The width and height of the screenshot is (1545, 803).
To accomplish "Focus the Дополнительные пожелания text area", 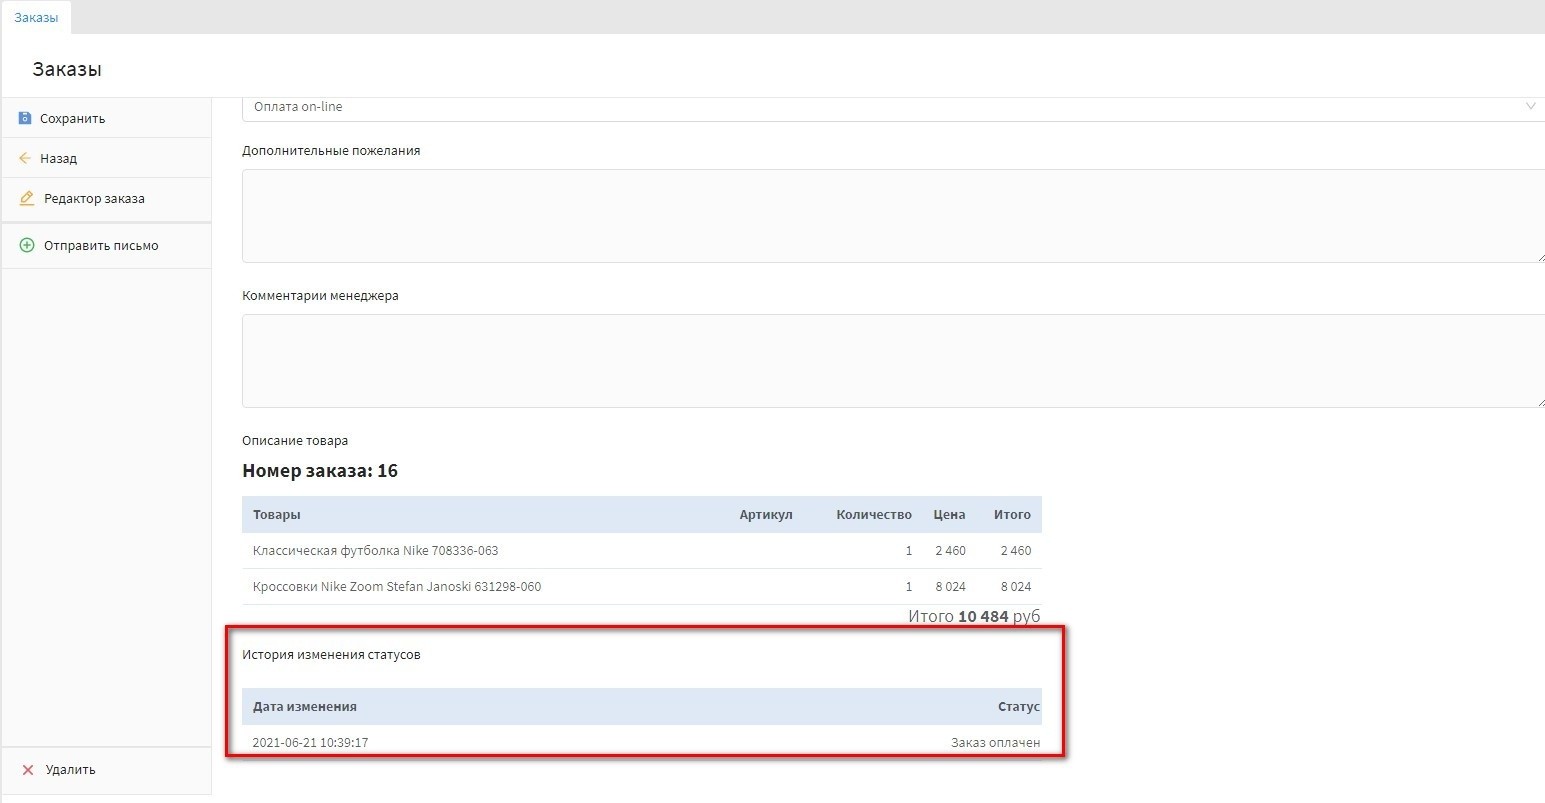I will pos(890,215).
